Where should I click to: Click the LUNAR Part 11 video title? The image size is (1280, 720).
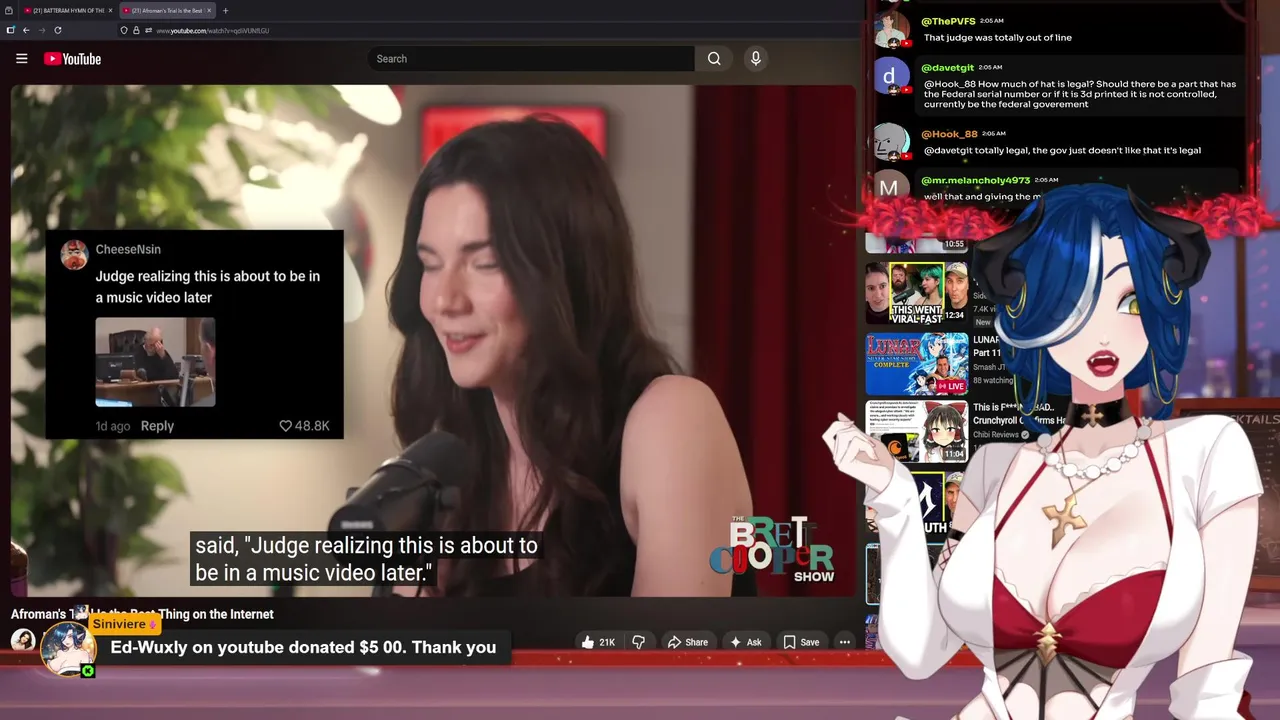(x=988, y=346)
